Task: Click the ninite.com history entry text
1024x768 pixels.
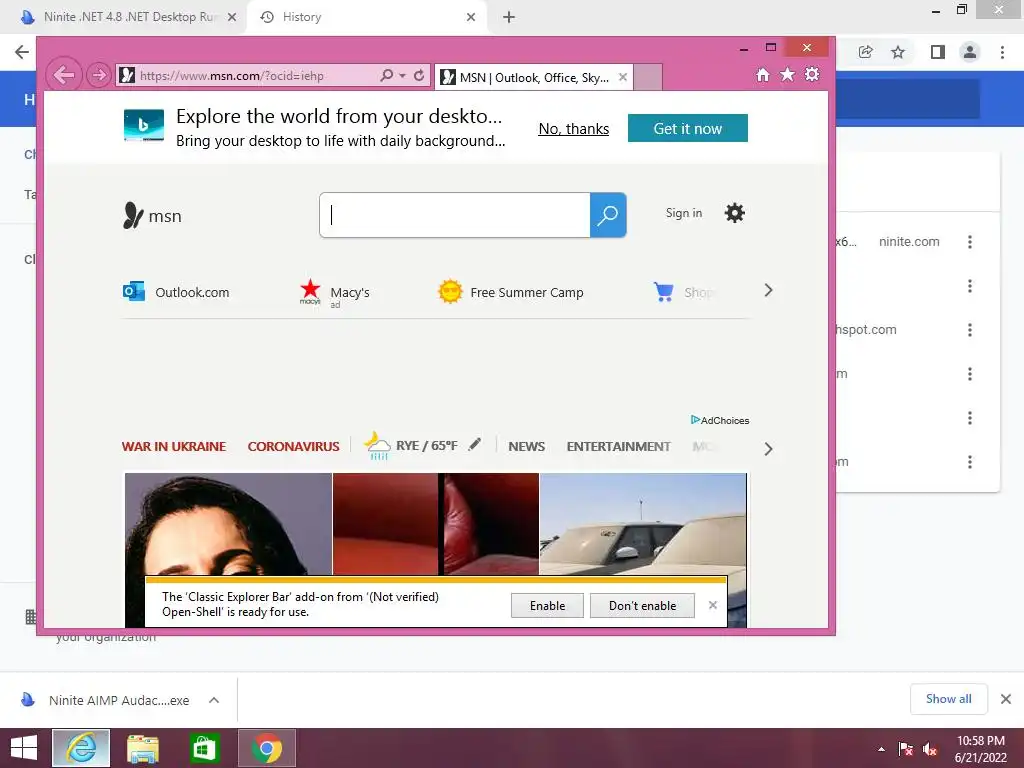Action: click(x=909, y=242)
